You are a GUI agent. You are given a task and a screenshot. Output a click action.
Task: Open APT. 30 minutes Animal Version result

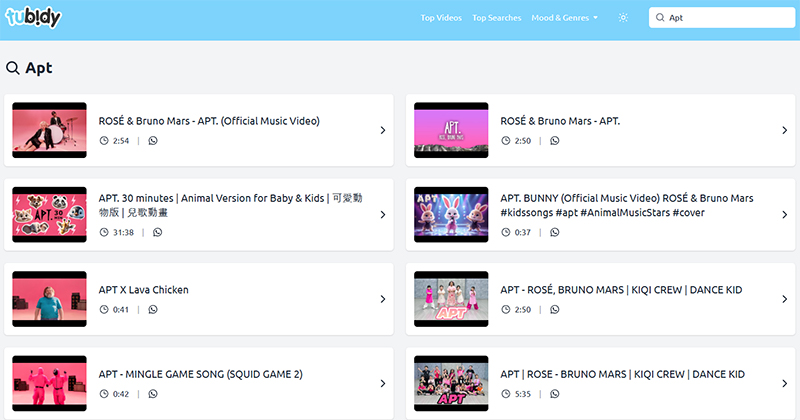[230, 205]
